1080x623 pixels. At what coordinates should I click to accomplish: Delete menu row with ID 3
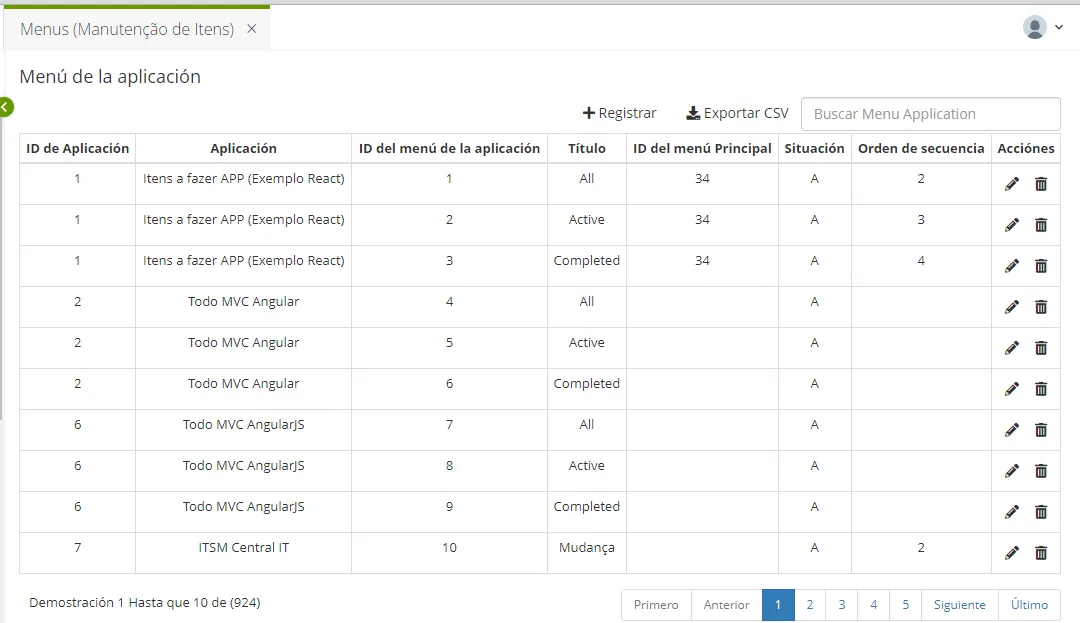point(1041,266)
